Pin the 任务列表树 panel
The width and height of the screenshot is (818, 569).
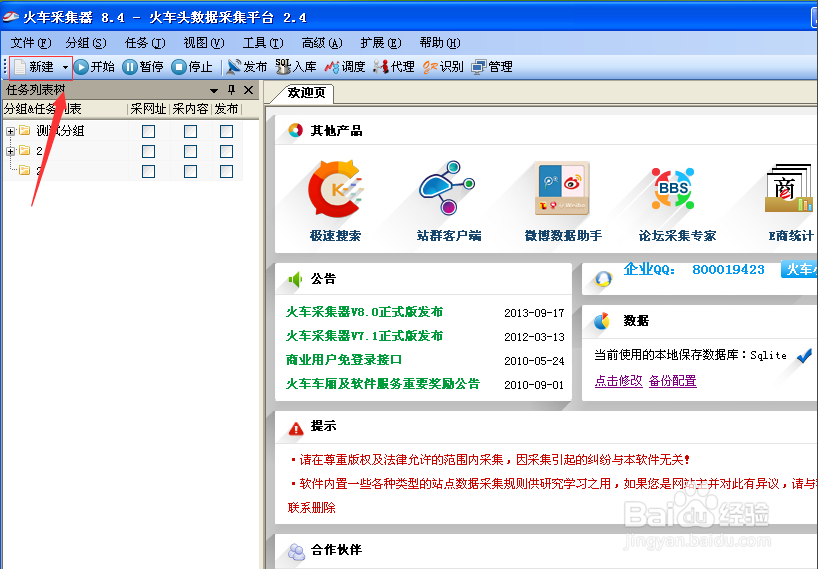(231, 90)
